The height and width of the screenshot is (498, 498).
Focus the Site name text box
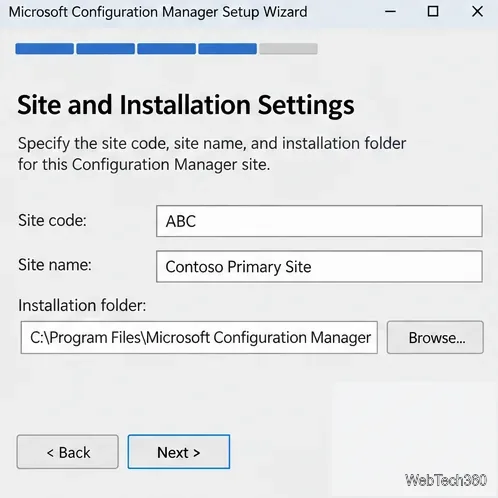click(x=319, y=267)
